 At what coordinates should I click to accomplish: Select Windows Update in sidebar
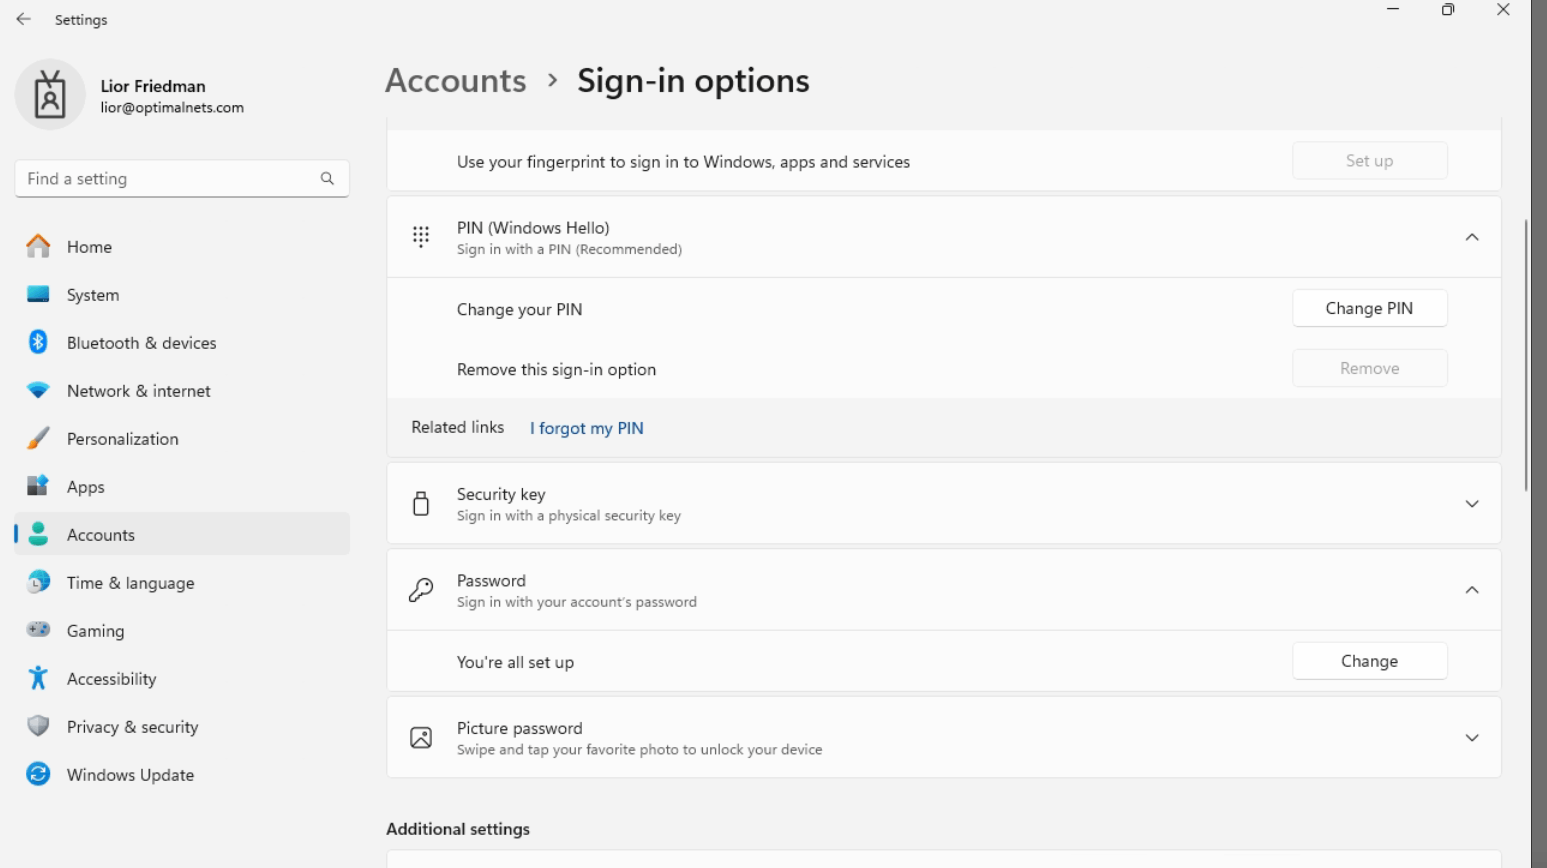[x=182, y=774]
